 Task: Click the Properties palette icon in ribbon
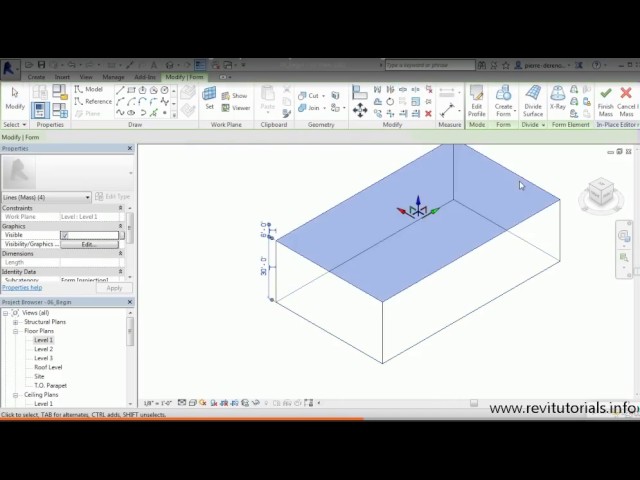pyautogui.click(x=40, y=110)
